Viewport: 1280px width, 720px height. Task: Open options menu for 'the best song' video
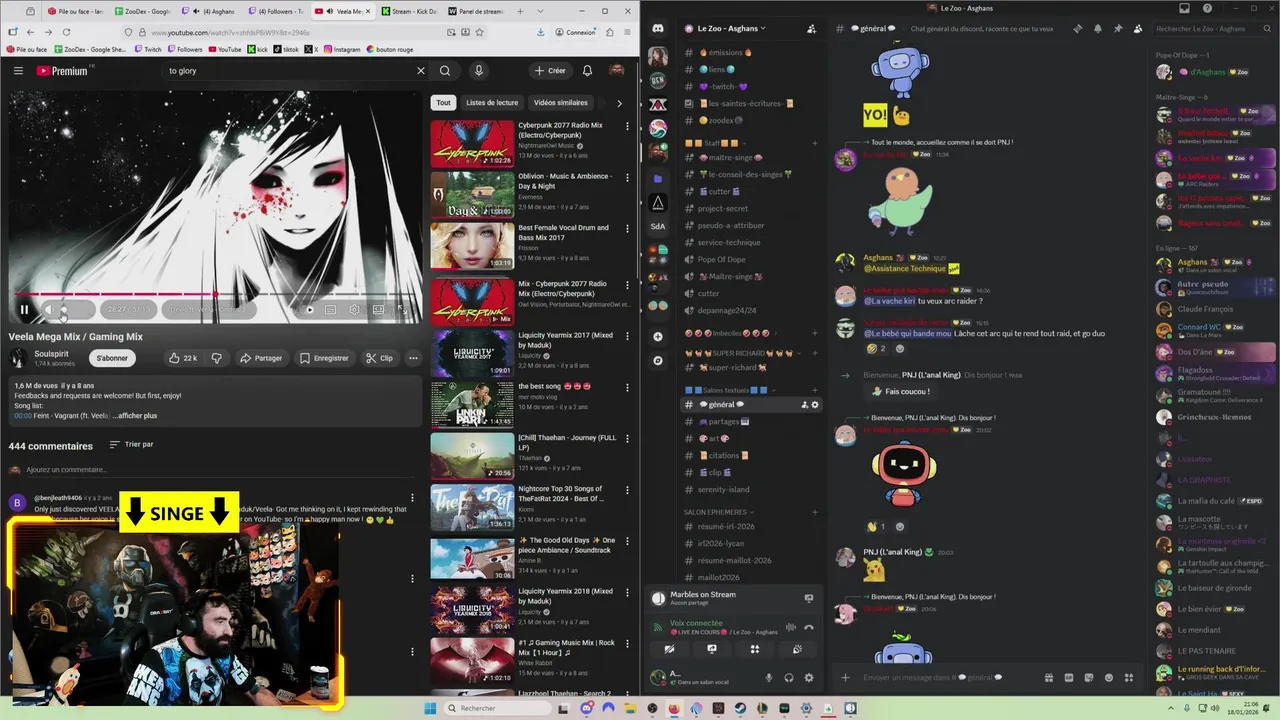(x=627, y=385)
